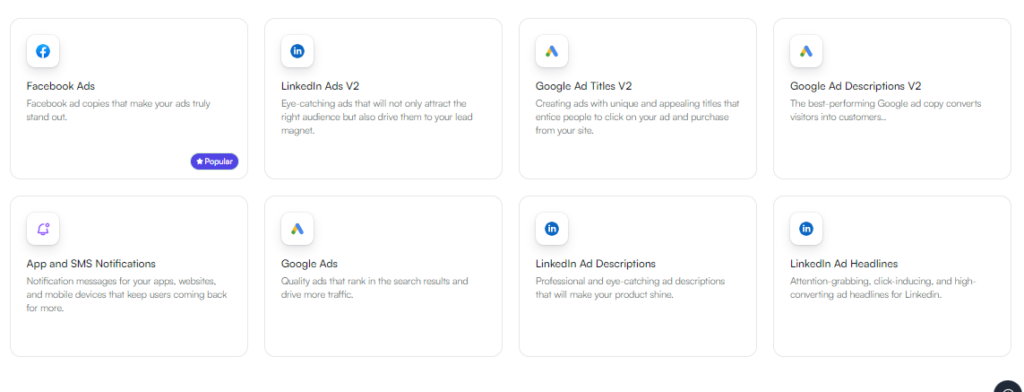The height and width of the screenshot is (392, 1024).
Task: Click description 'Attention-grabbing, click-inducing, and high-converting'
Action: [x=883, y=288]
